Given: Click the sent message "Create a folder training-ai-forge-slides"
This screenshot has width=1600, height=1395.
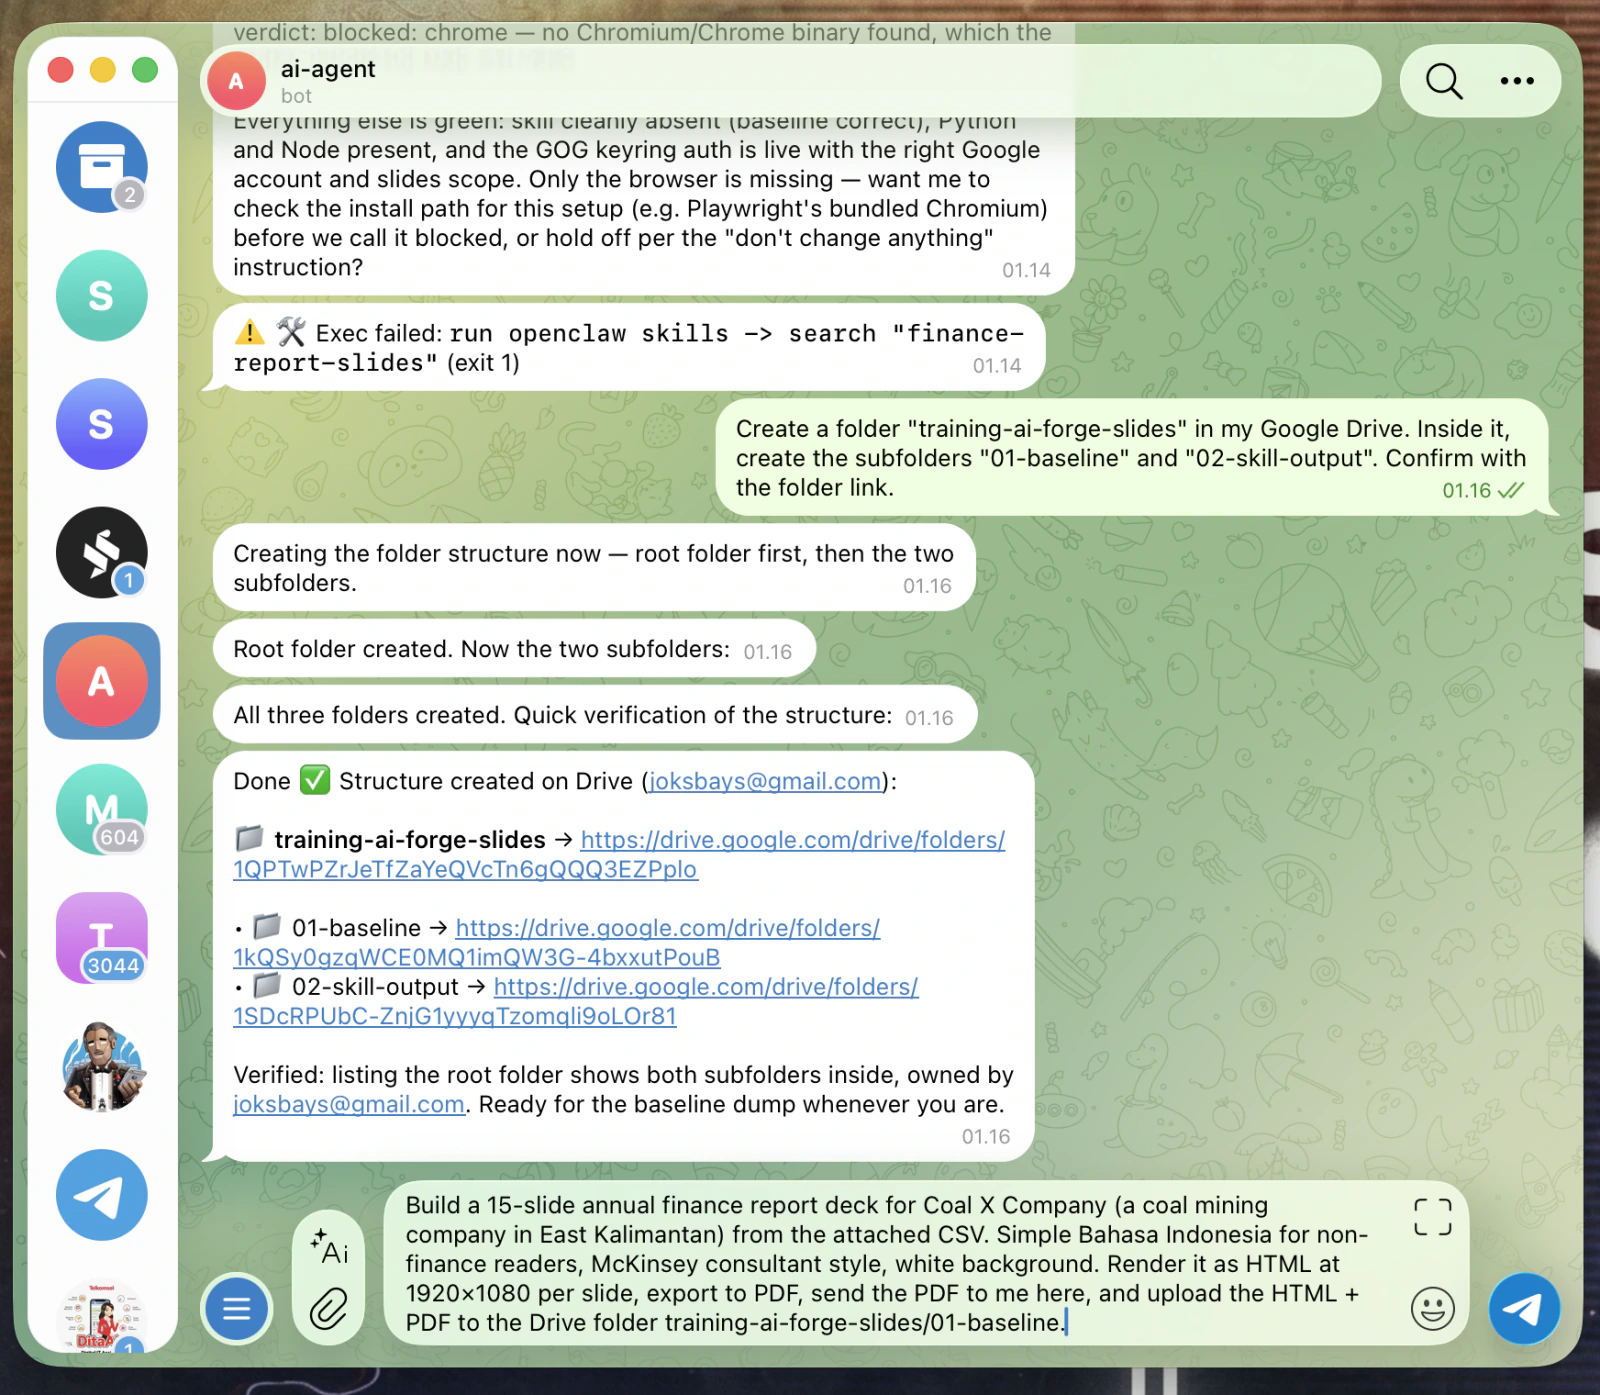Looking at the screenshot, I should click(x=1131, y=458).
